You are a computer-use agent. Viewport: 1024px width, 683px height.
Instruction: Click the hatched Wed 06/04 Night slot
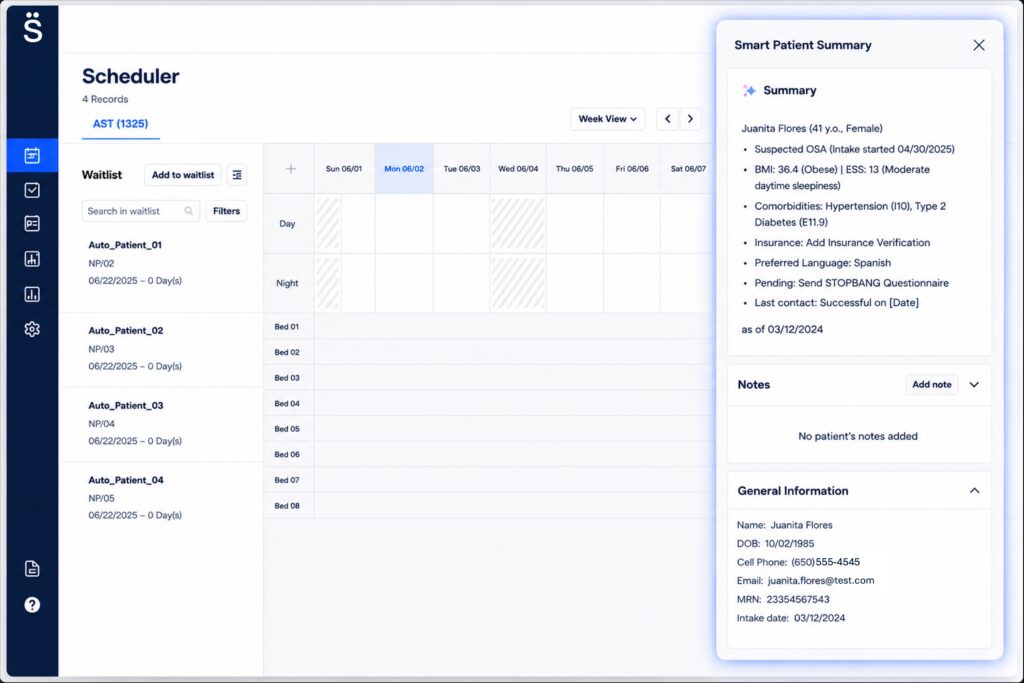518,283
